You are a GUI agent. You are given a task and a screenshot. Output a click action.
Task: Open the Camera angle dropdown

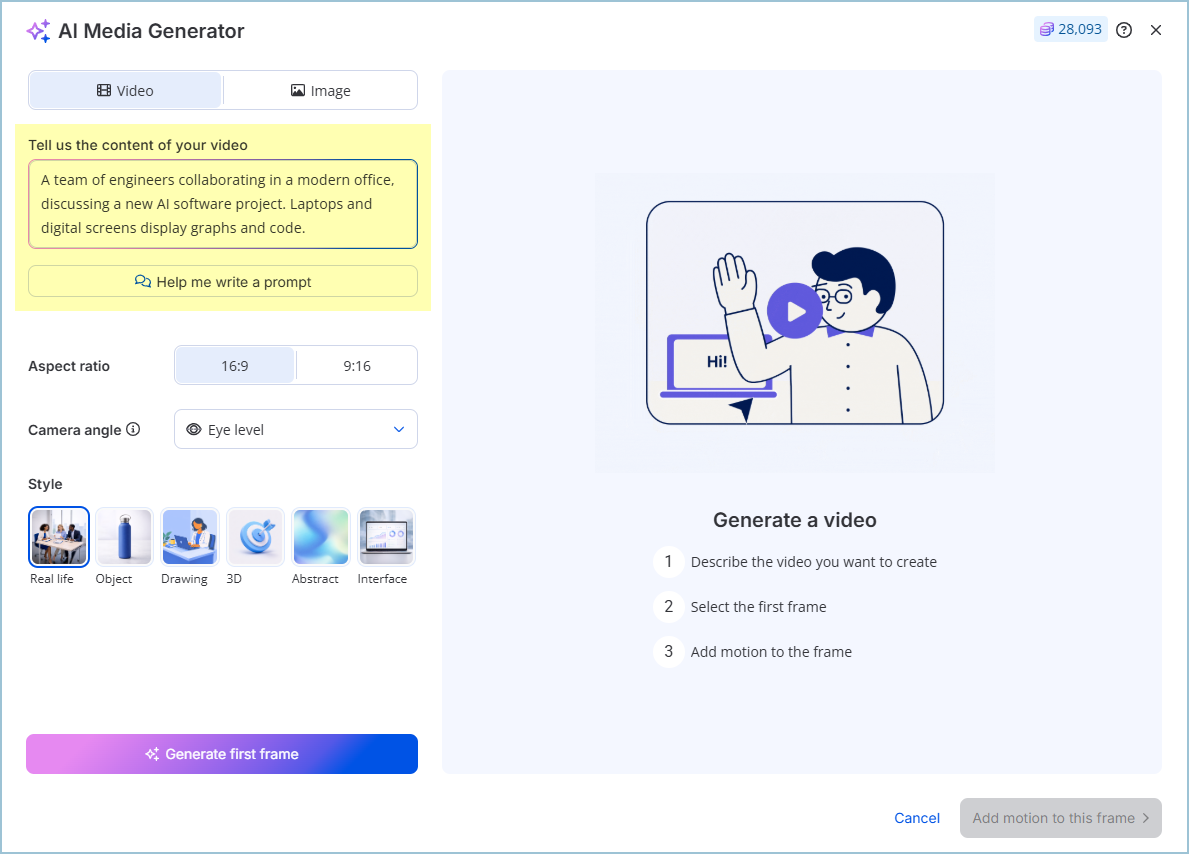(295, 430)
